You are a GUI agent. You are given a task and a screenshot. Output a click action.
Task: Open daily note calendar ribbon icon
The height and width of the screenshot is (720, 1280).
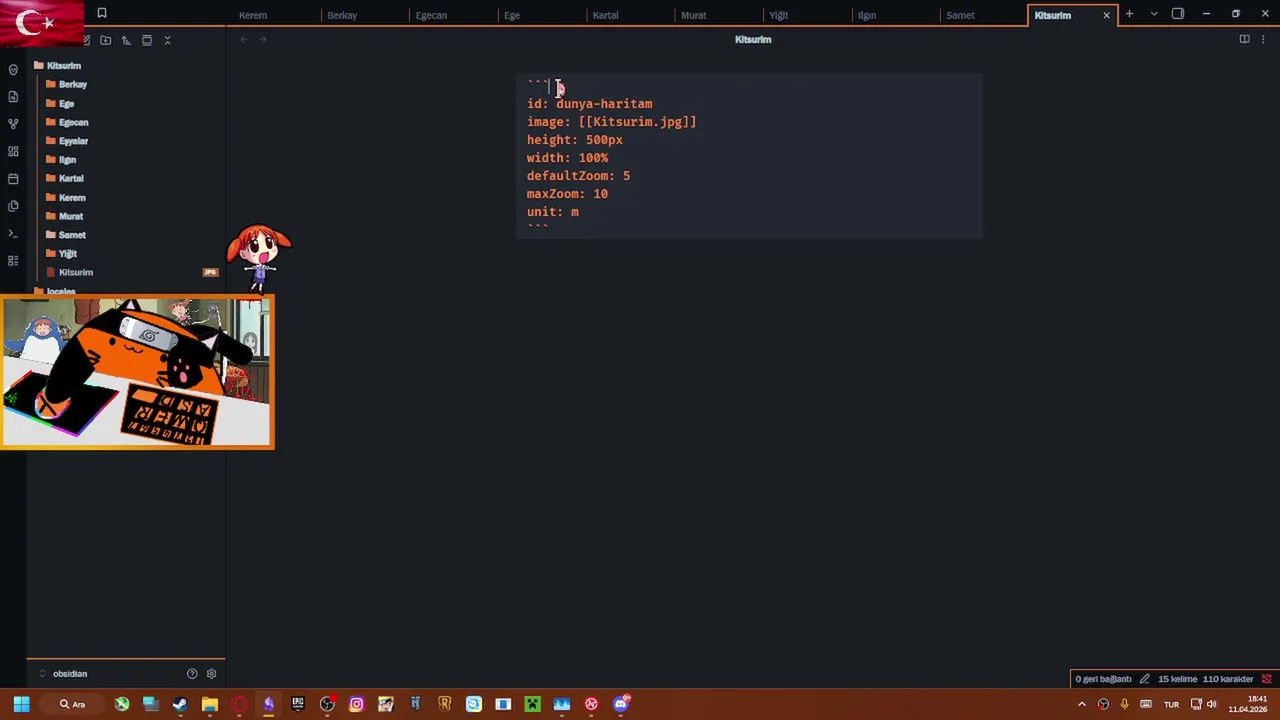coord(13,179)
